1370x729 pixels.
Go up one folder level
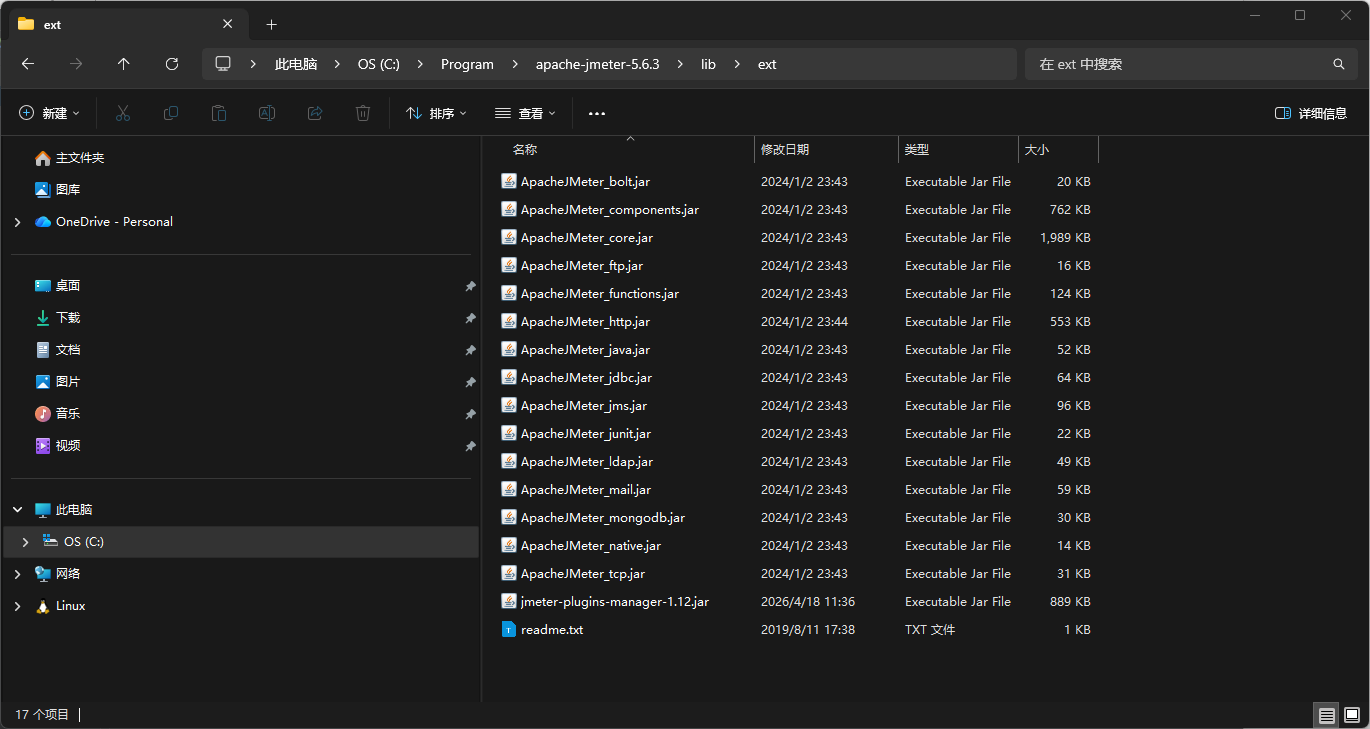124,64
